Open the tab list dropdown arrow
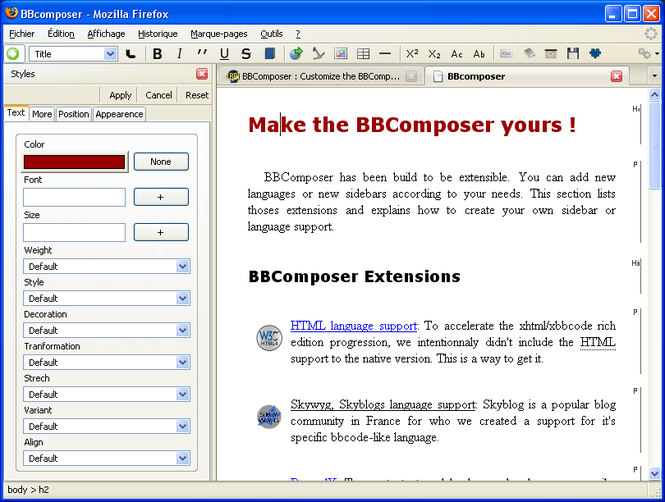Screen dimensions: 665x502 pos(654,76)
